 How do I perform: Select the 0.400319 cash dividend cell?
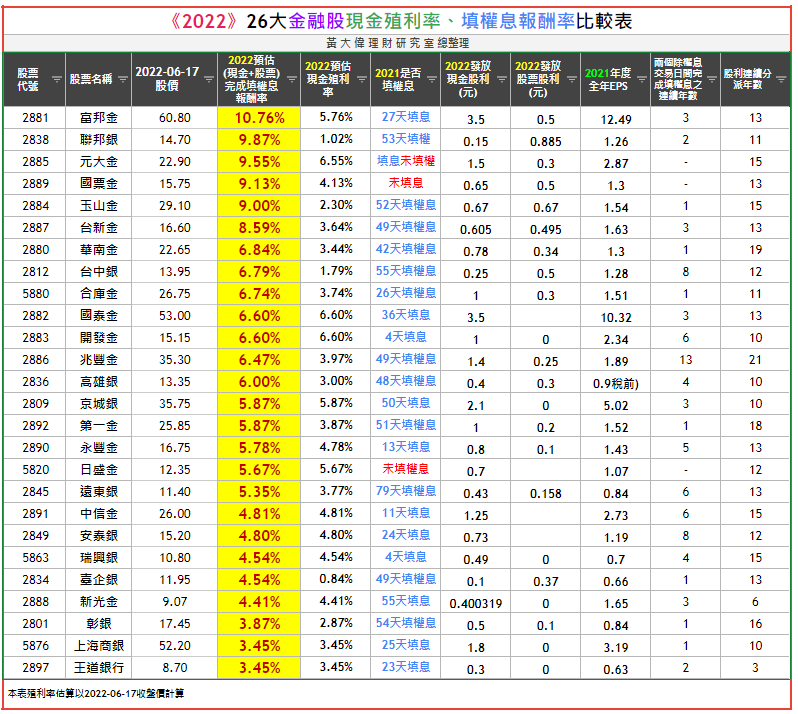(x=475, y=604)
